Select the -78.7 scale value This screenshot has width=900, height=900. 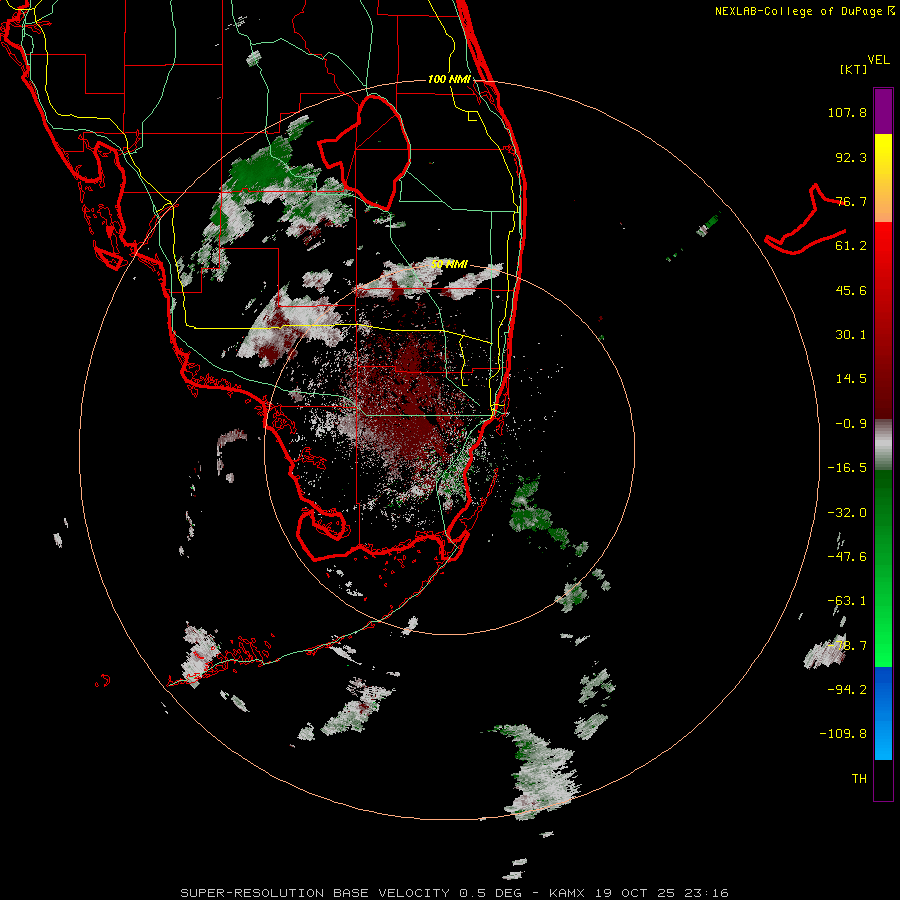tap(847, 646)
